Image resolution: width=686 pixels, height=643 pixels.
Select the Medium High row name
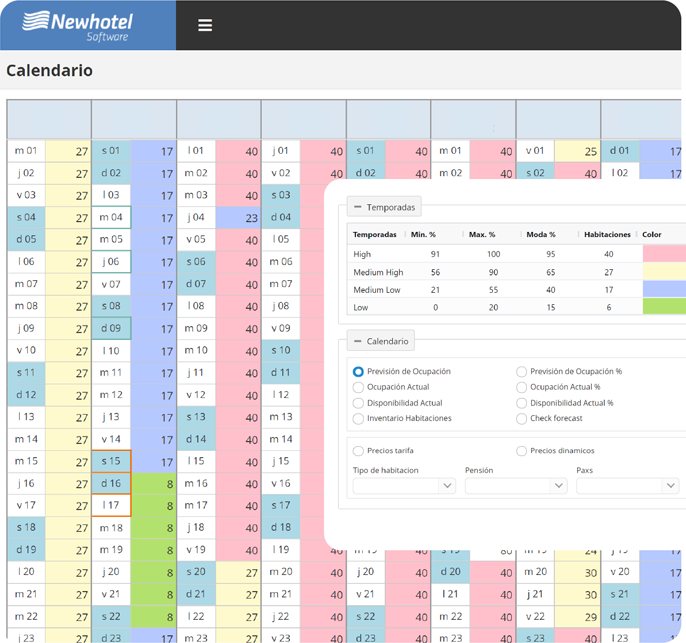[378, 272]
